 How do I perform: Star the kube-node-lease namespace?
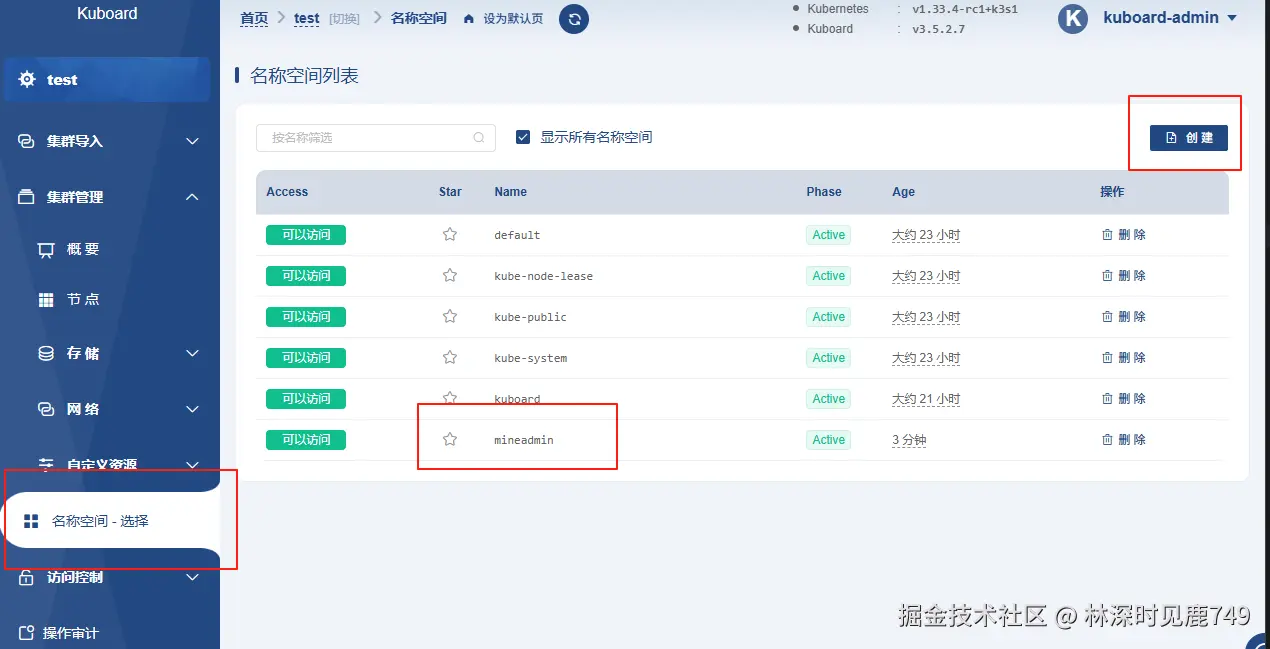(x=450, y=275)
